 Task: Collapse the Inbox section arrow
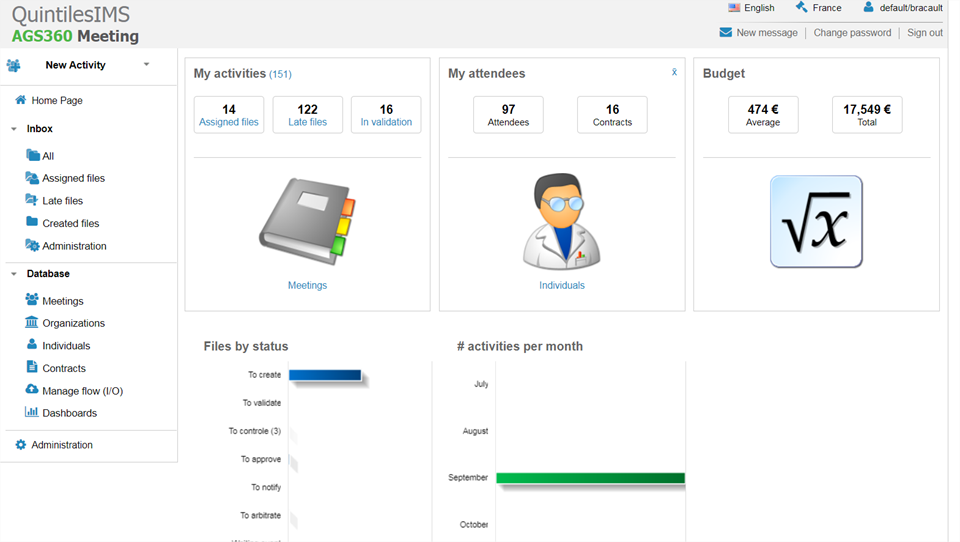tap(14, 129)
